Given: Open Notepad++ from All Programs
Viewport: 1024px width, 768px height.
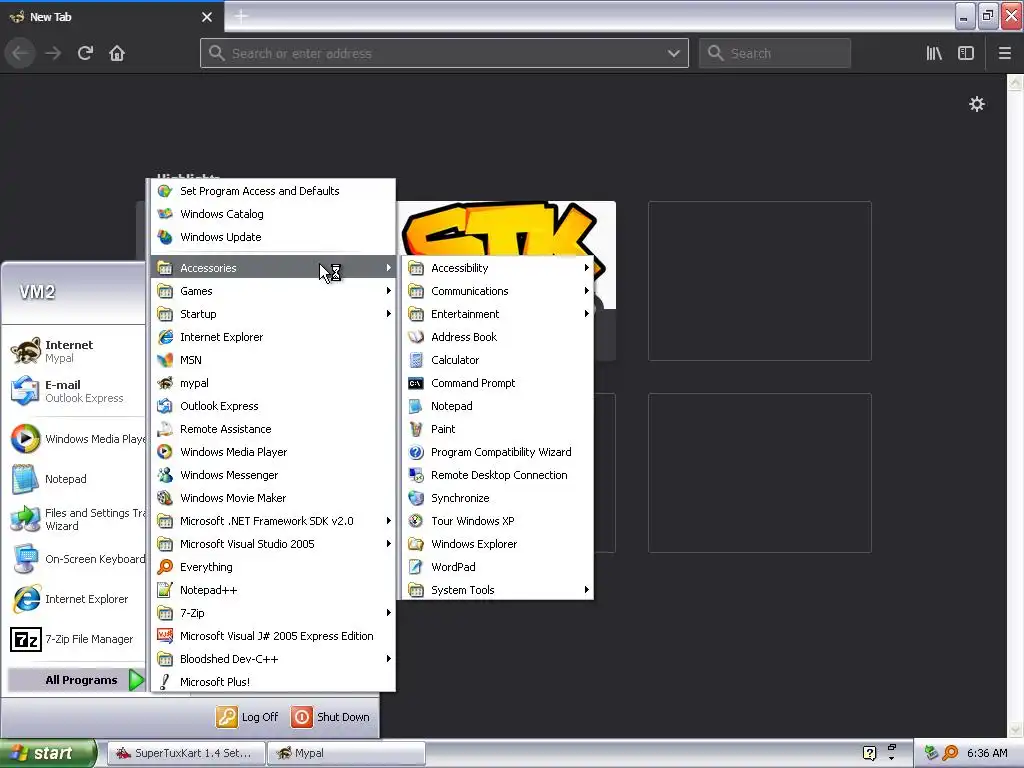Looking at the screenshot, I should point(273,590).
